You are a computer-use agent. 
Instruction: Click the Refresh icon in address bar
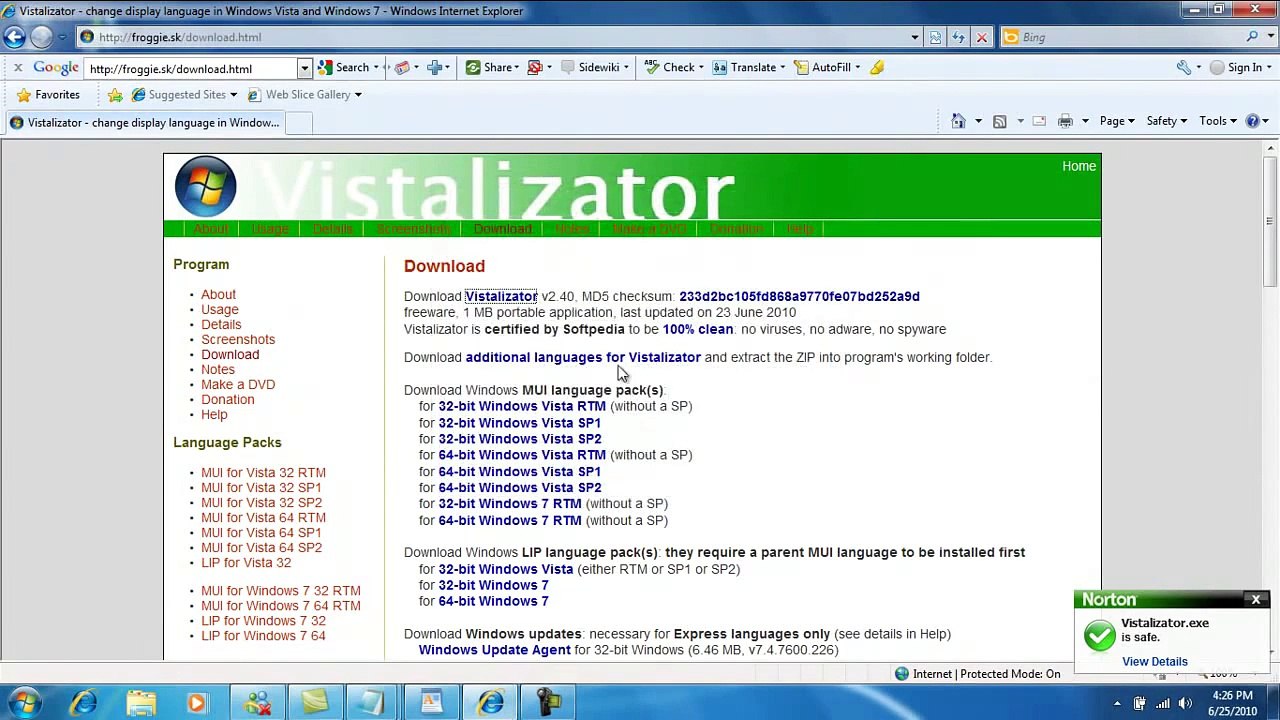pos(958,37)
